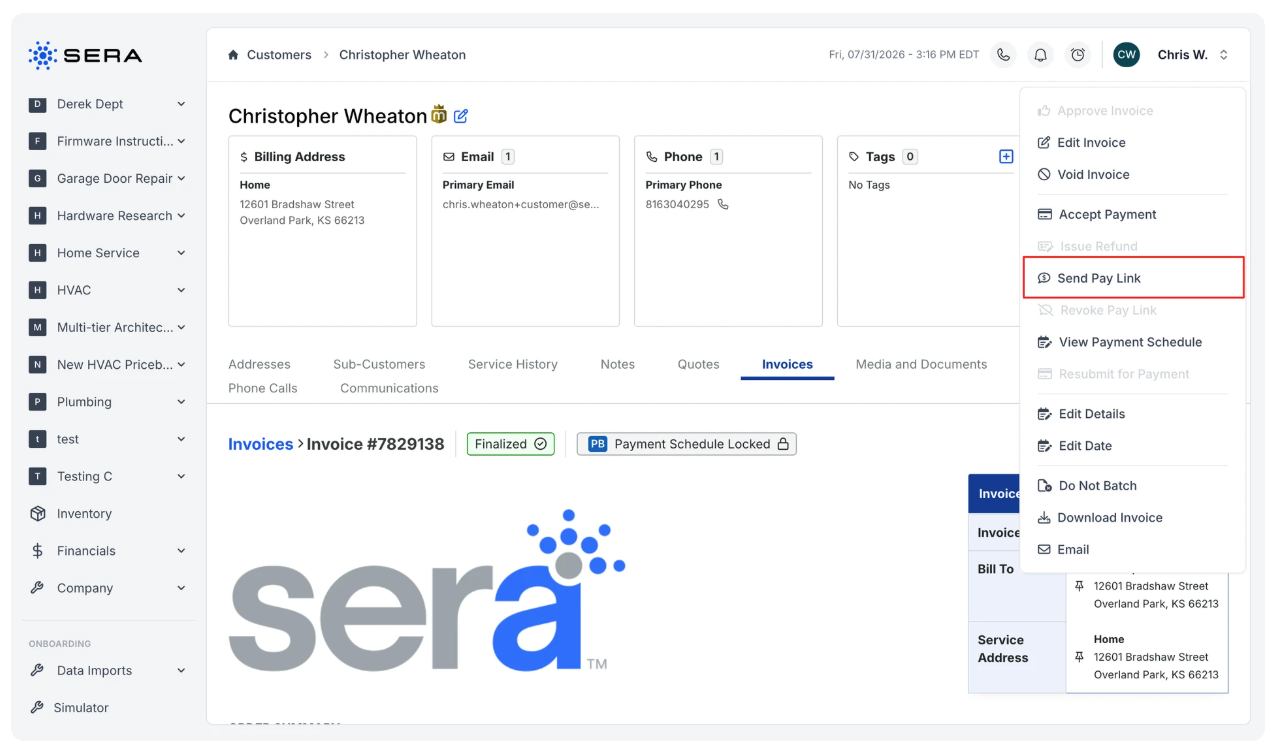
Task: Click phone number 8163040295
Action: [677, 204]
